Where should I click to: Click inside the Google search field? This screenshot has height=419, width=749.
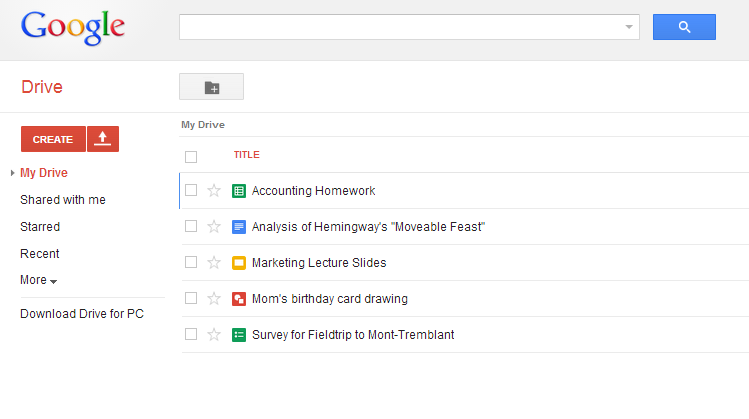[400, 27]
